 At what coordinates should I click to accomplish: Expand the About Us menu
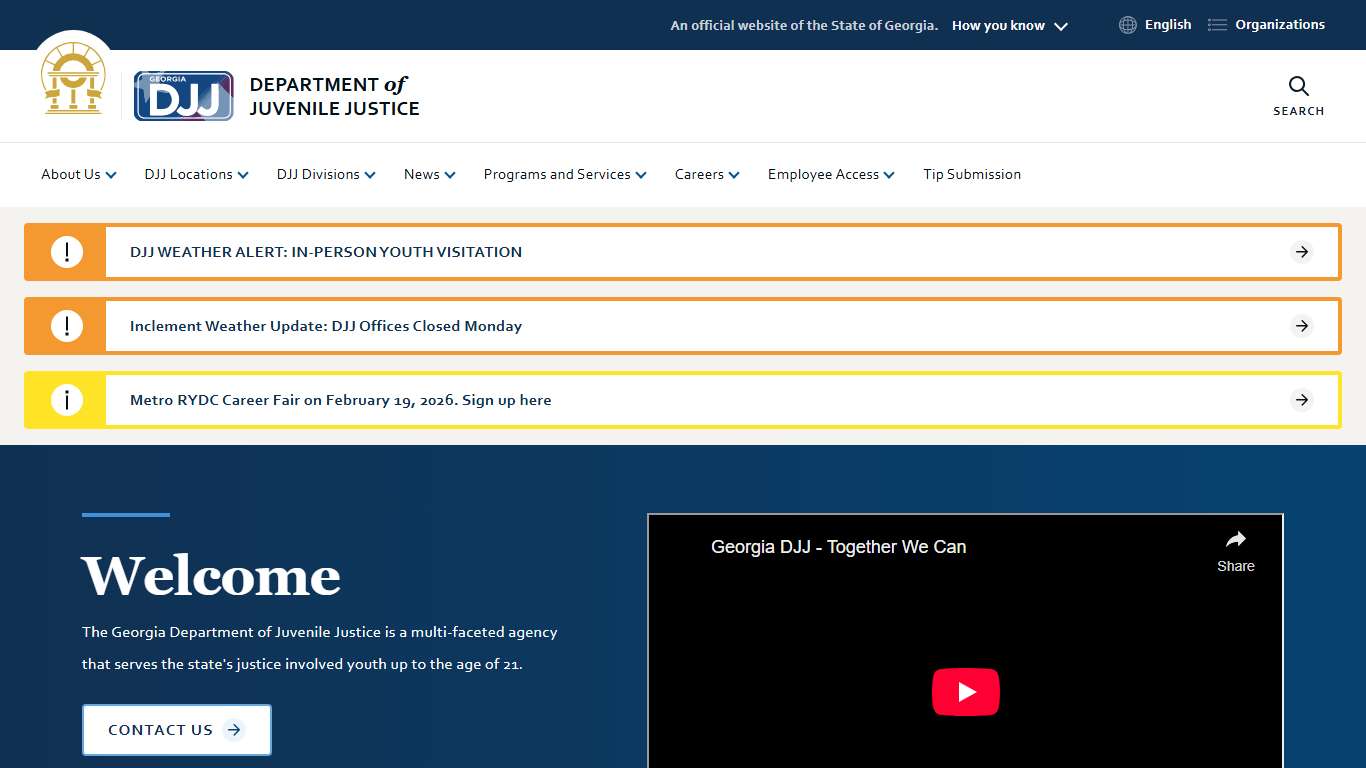pos(79,174)
